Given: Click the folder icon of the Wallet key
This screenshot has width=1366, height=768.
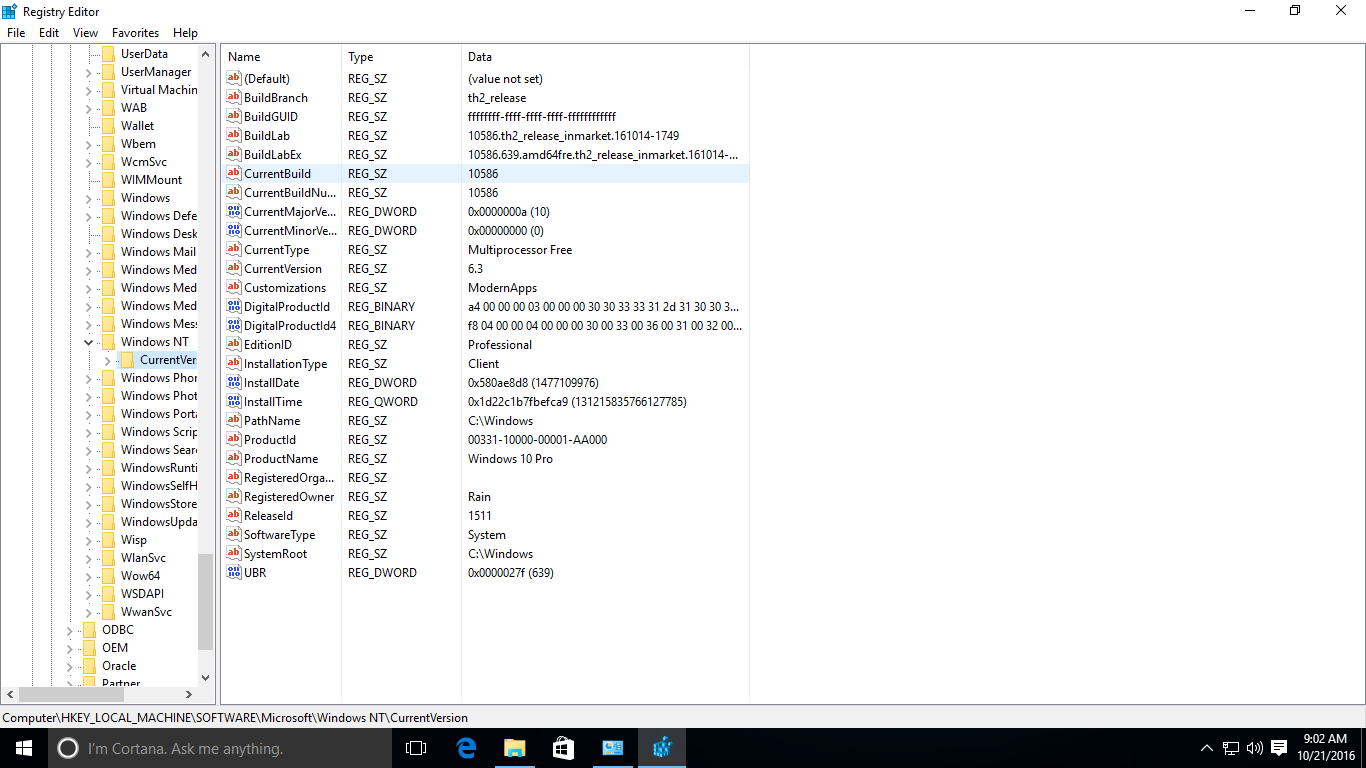Looking at the screenshot, I should coord(108,126).
